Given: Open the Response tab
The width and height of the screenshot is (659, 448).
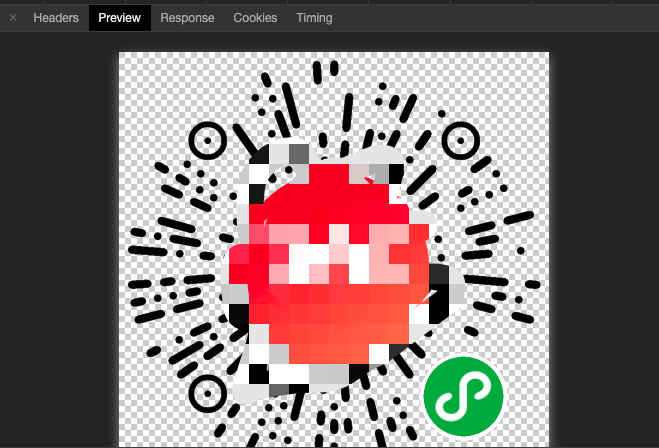Looking at the screenshot, I should (187, 18).
